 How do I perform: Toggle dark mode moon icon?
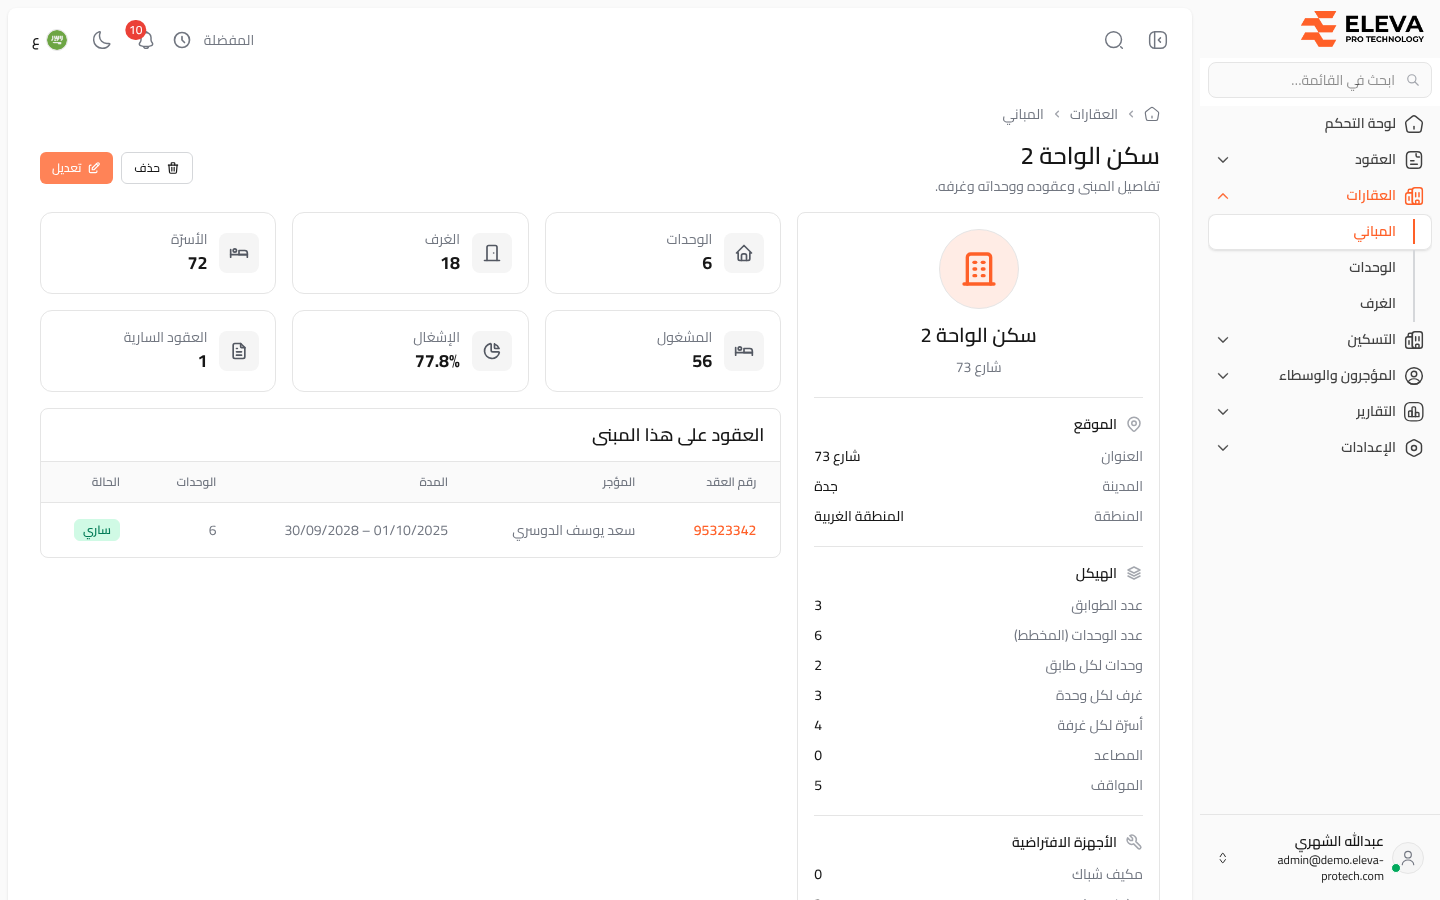[102, 40]
